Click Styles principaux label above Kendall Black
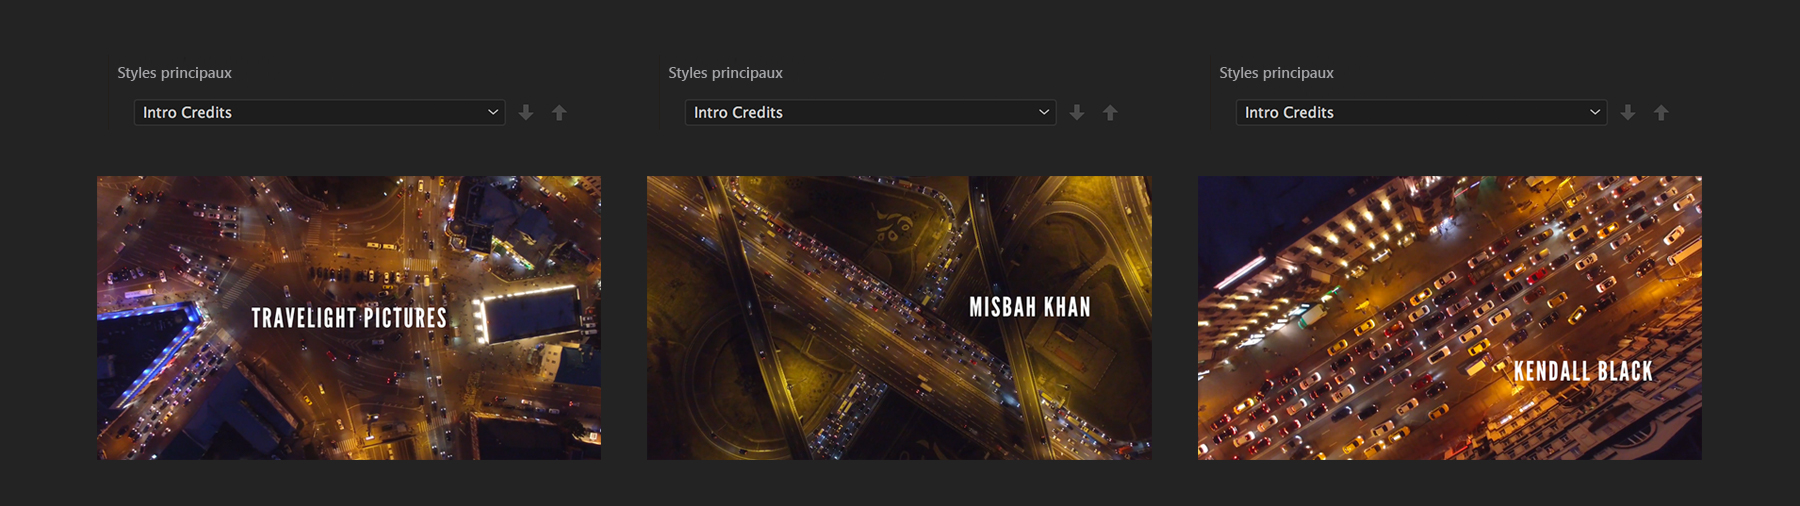Viewport: 1800px width, 506px height. 1276,73
